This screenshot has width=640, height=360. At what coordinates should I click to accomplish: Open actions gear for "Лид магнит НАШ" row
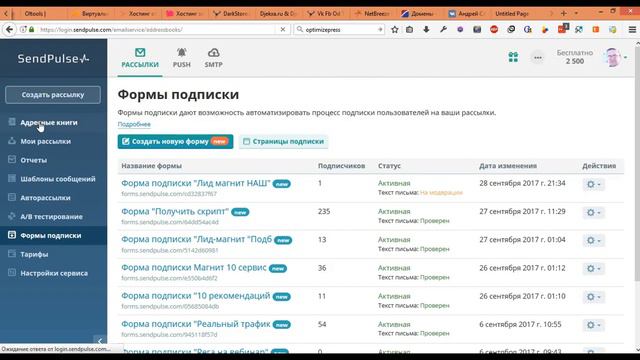[x=593, y=184]
